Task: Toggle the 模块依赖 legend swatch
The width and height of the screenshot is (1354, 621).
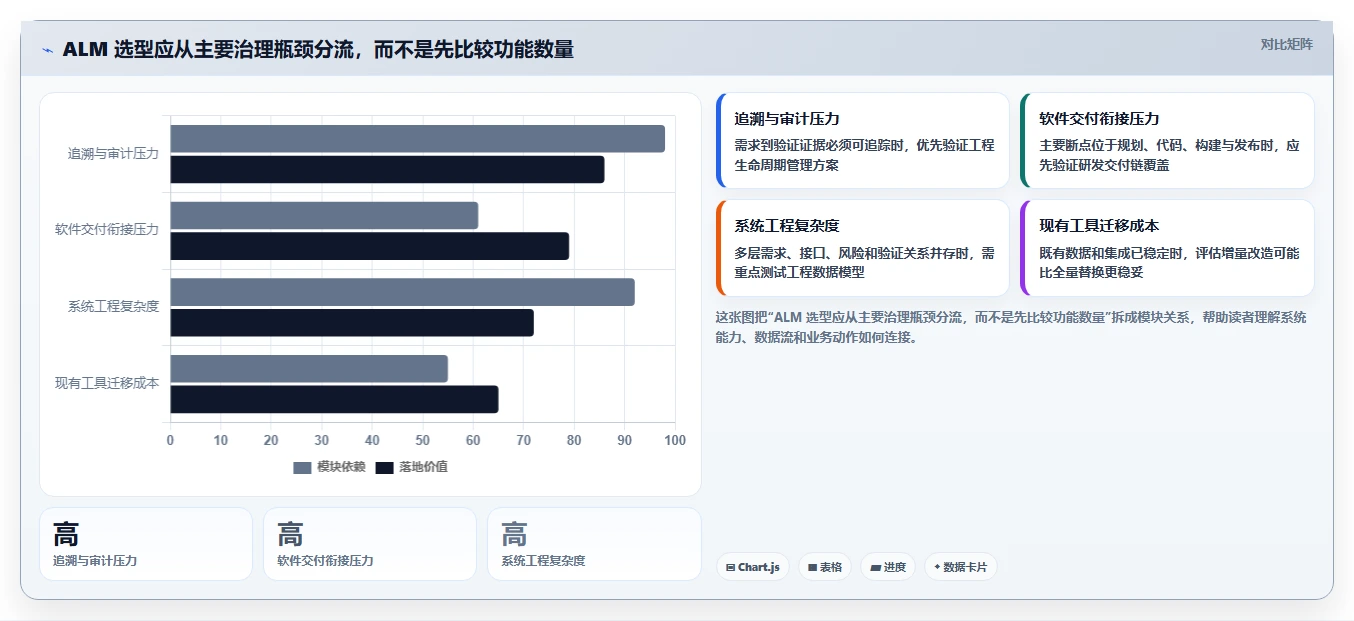Action: [303, 468]
